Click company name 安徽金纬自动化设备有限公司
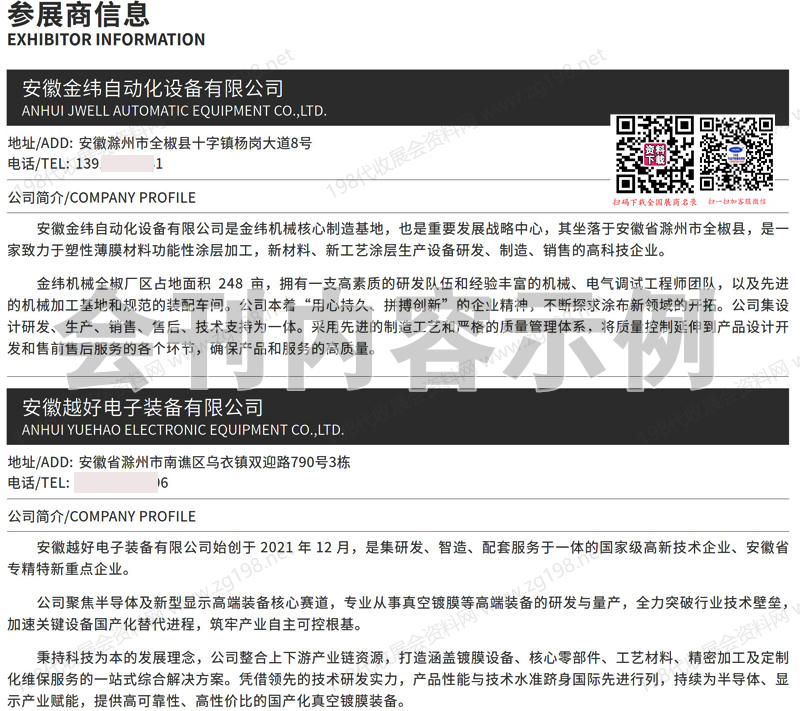The image size is (800, 711). 153,88
